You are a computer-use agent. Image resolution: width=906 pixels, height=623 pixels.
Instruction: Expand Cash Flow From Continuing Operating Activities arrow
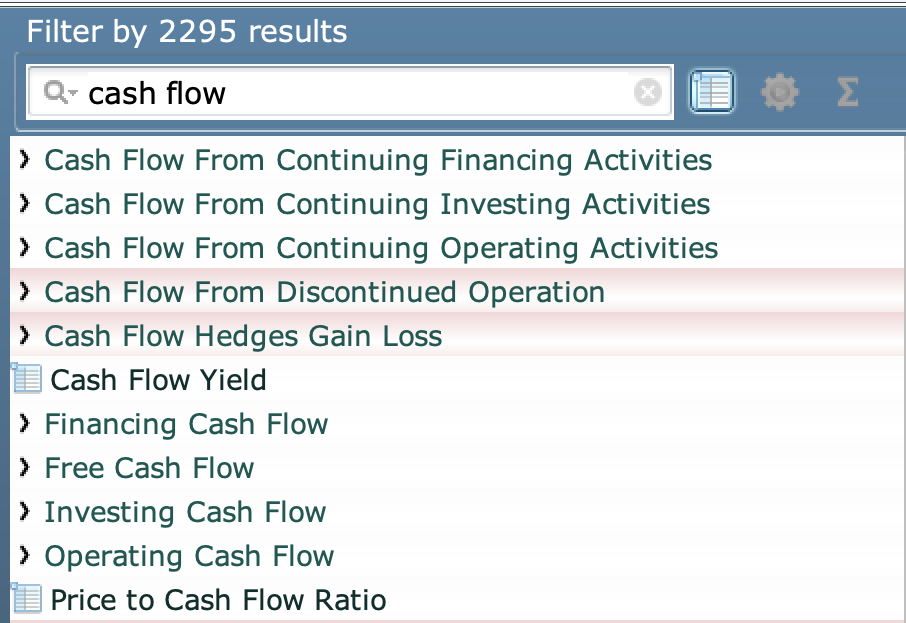pos(25,248)
